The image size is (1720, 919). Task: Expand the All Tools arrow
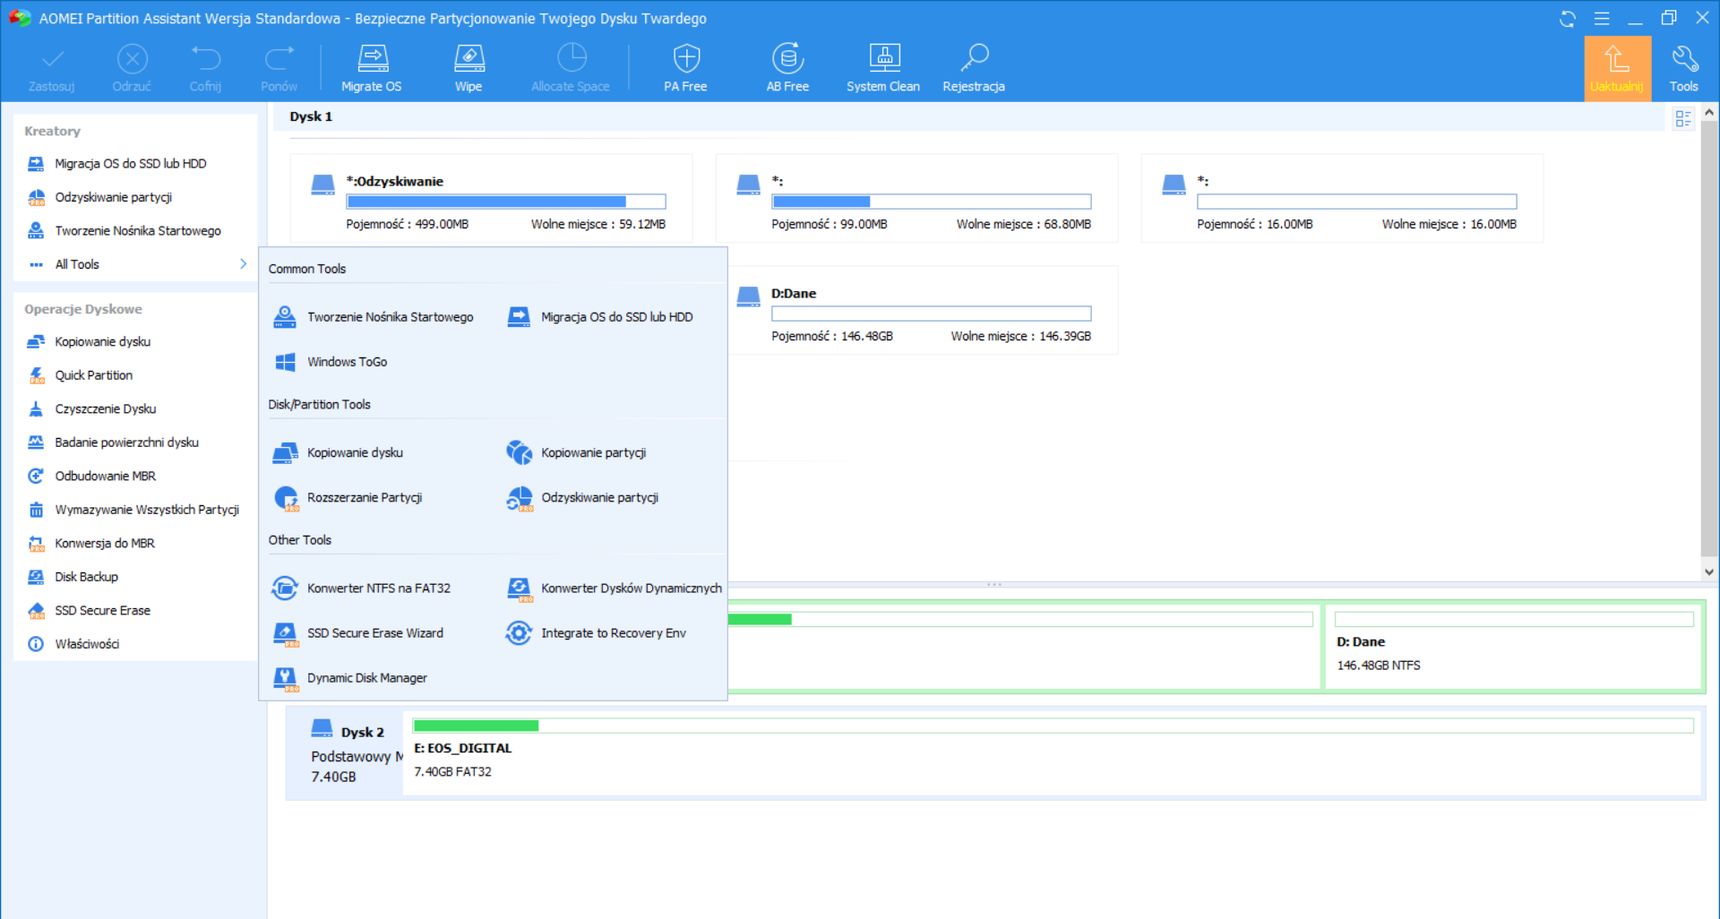point(243,264)
